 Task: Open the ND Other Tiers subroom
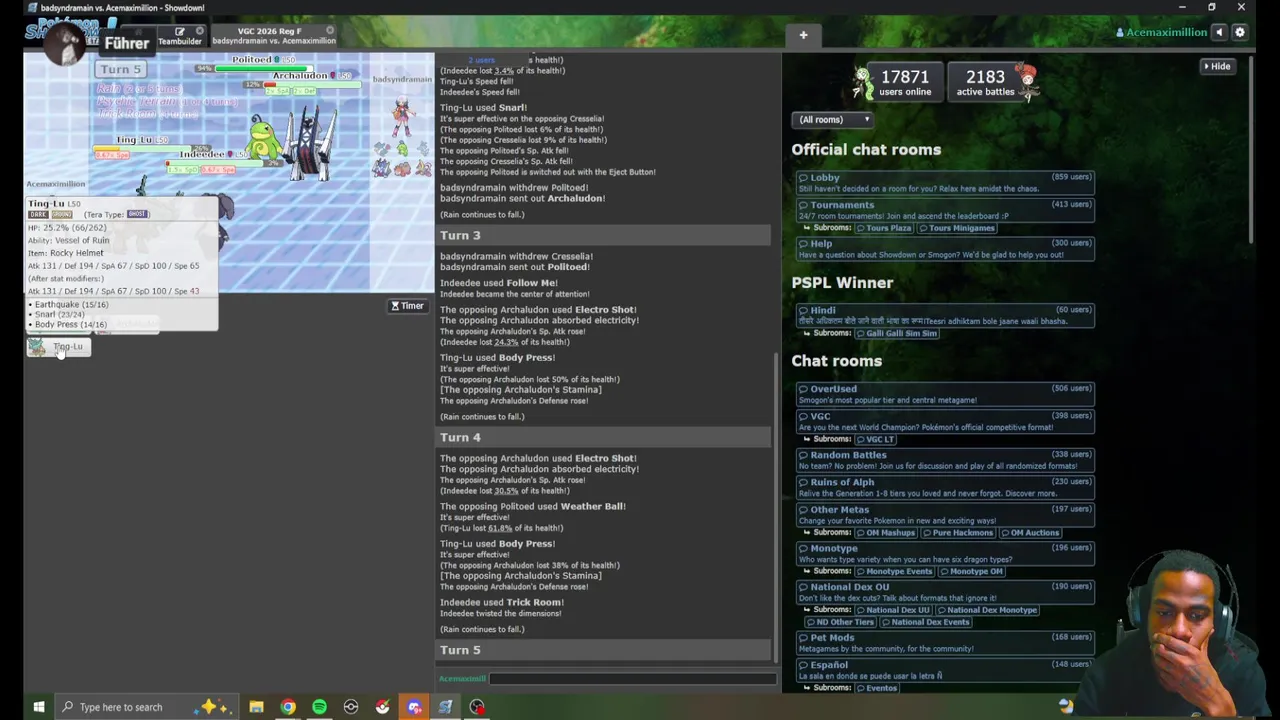pos(840,622)
